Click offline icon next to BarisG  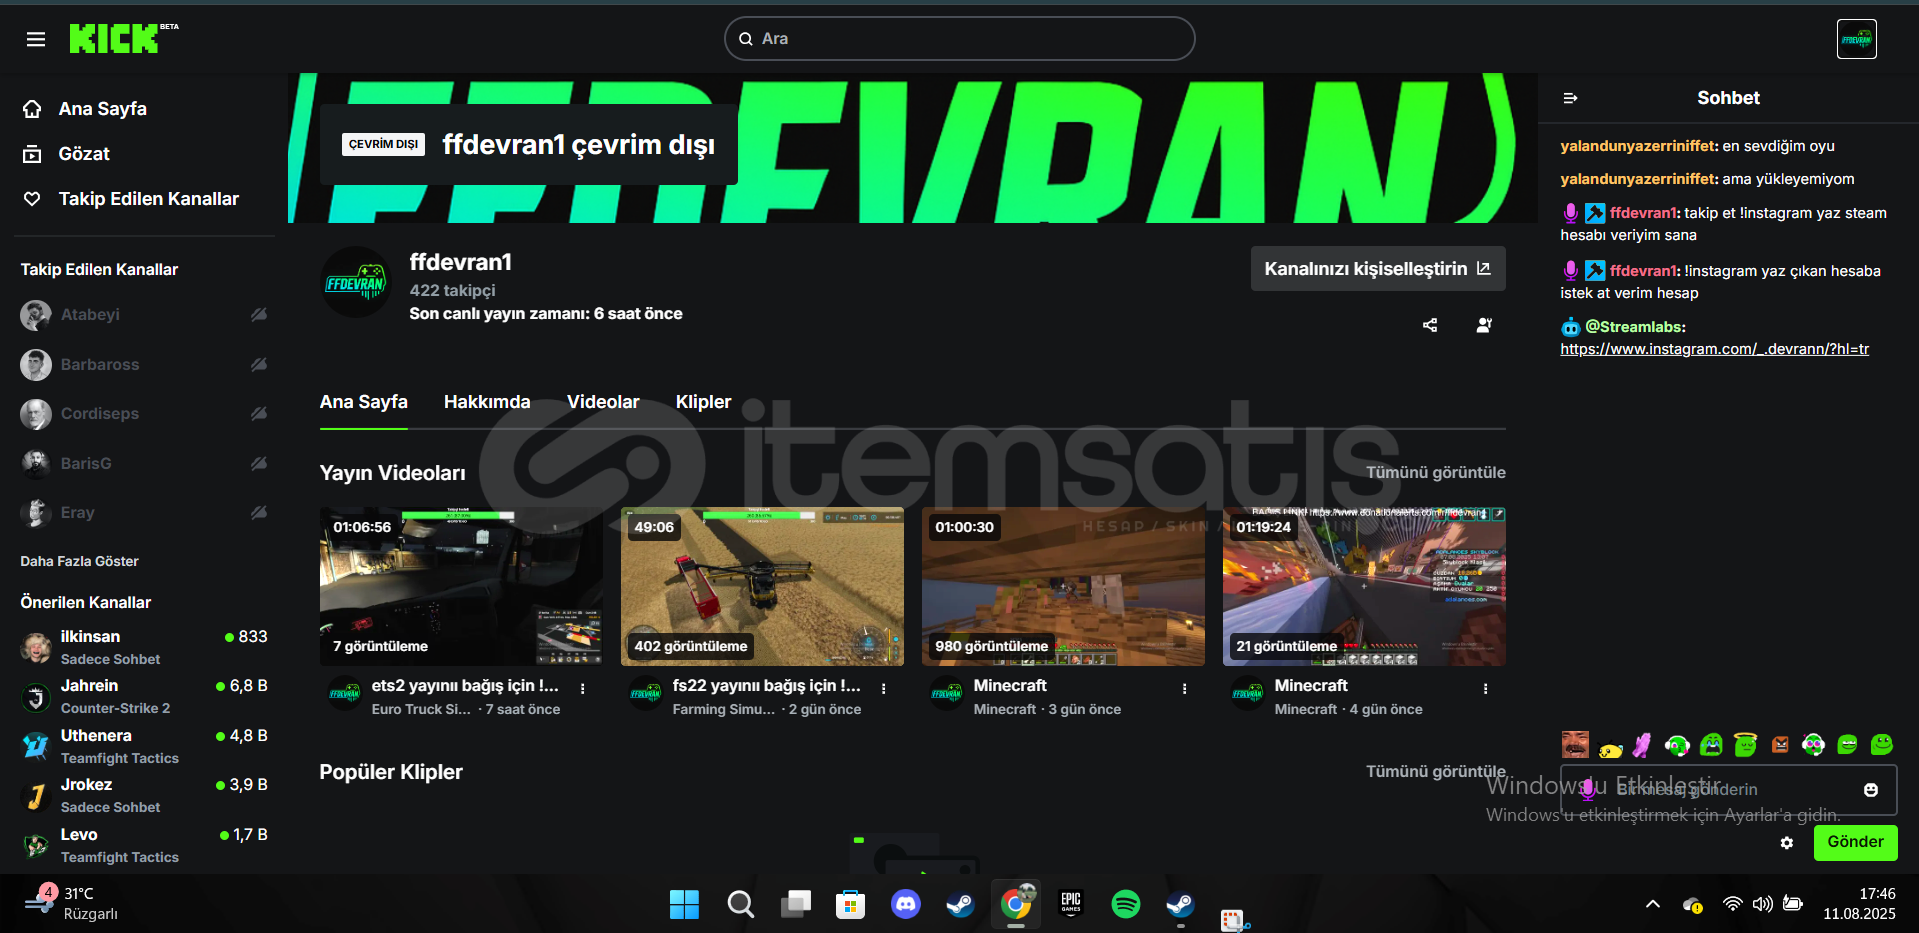[259, 463]
